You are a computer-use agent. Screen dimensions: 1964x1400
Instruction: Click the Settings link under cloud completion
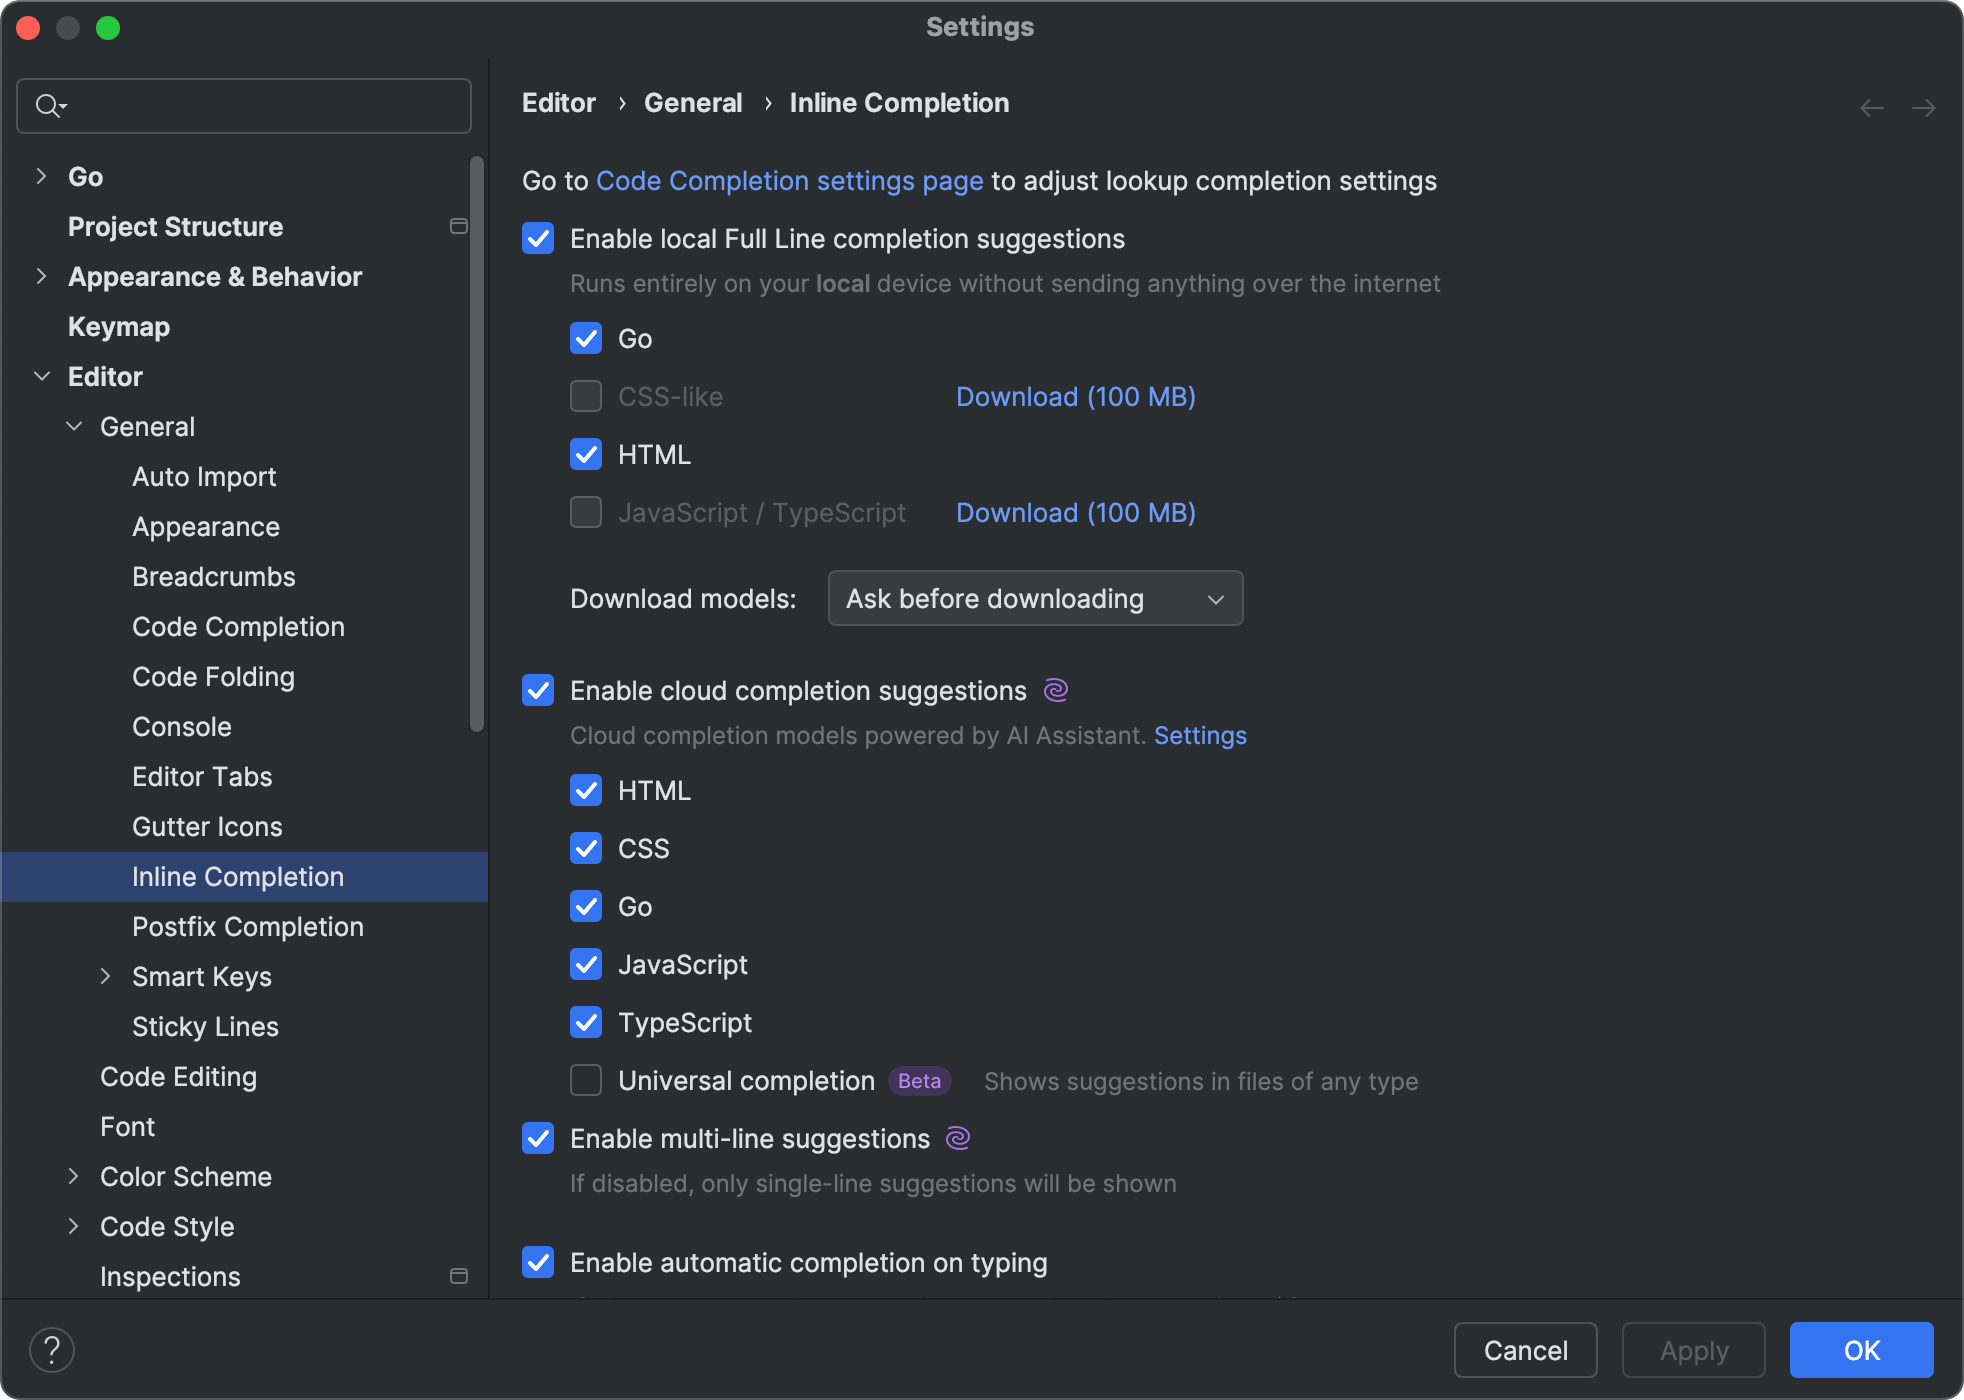[x=1199, y=735]
